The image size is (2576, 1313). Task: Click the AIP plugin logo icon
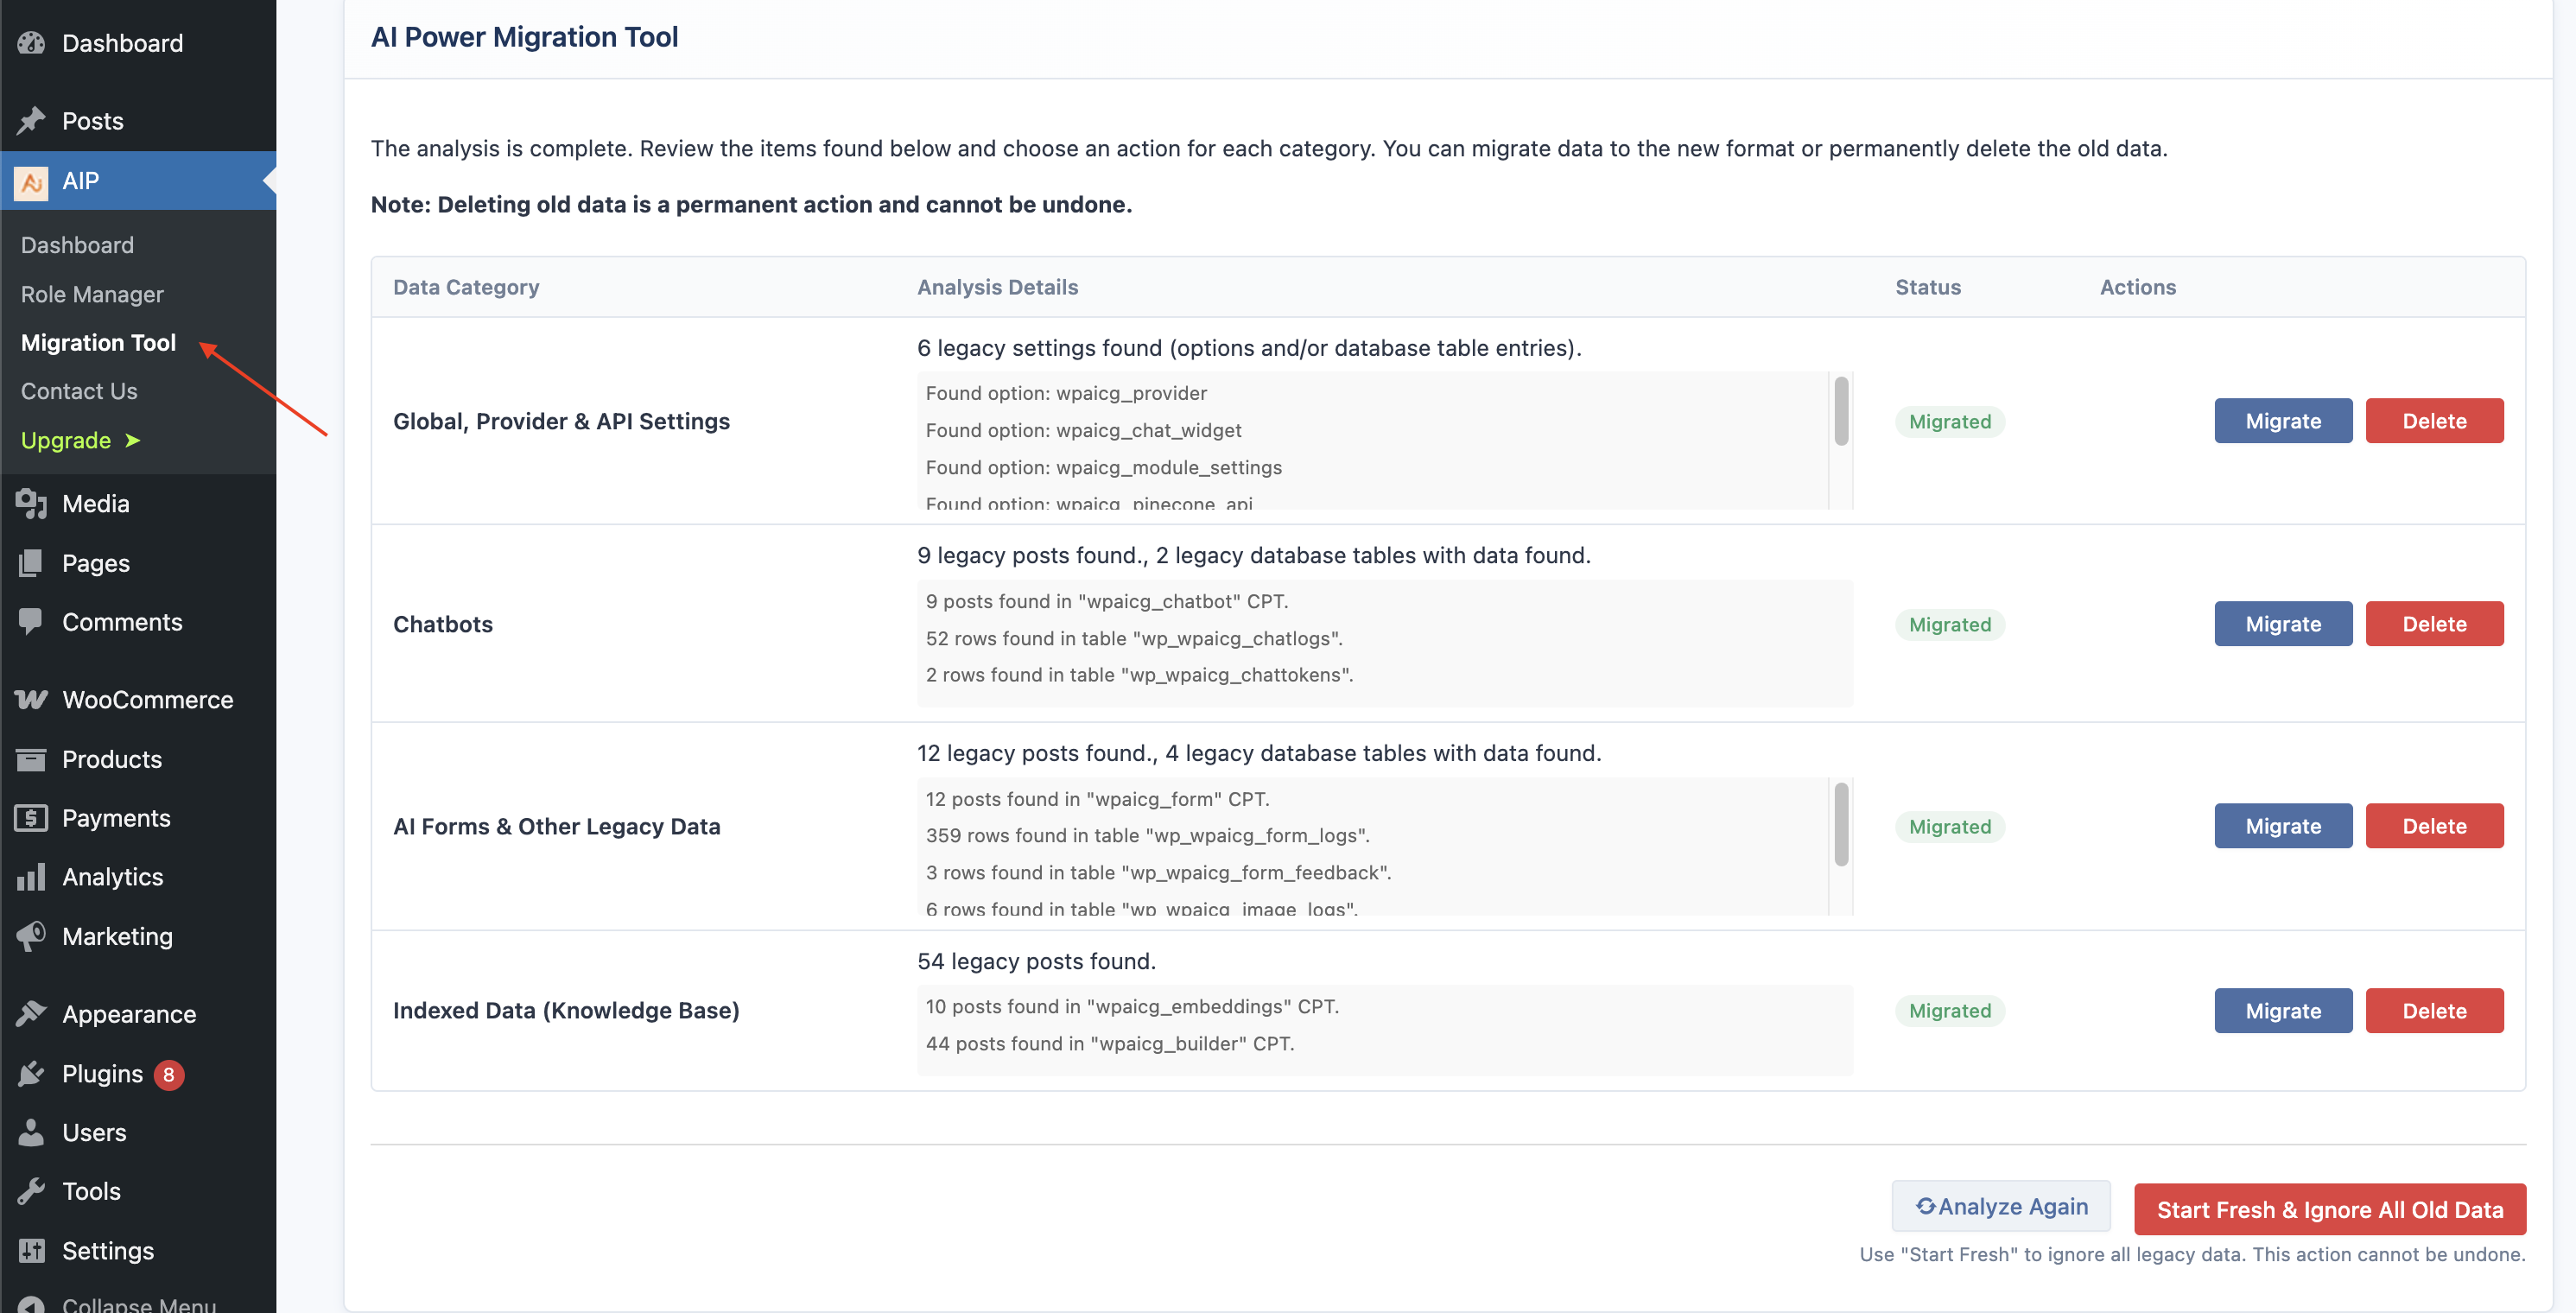(31, 182)
